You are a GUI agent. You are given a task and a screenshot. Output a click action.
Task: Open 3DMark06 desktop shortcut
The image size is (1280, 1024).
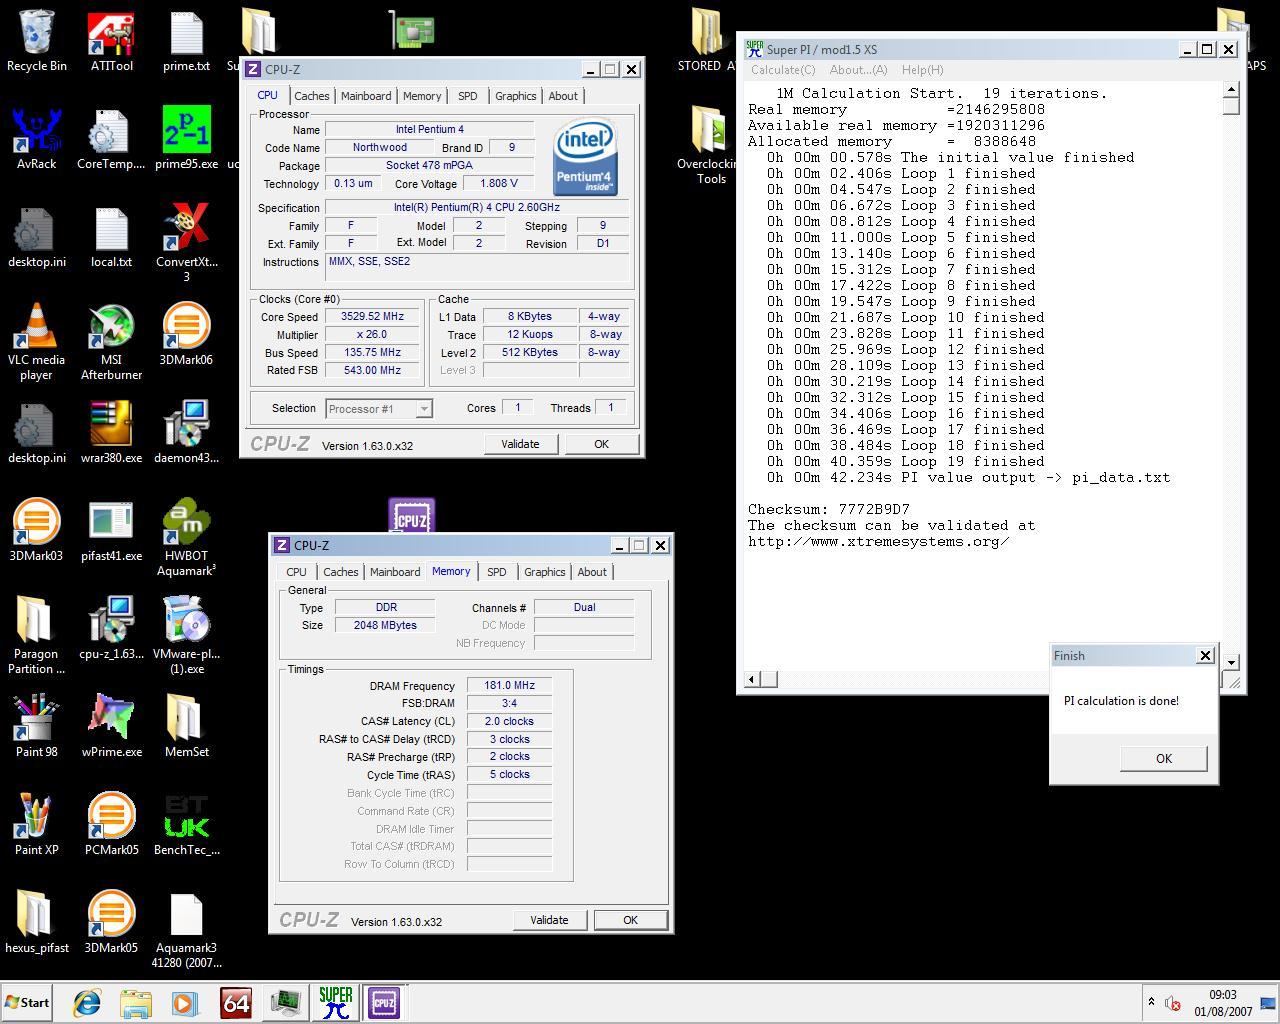click(x=186, y=335)
